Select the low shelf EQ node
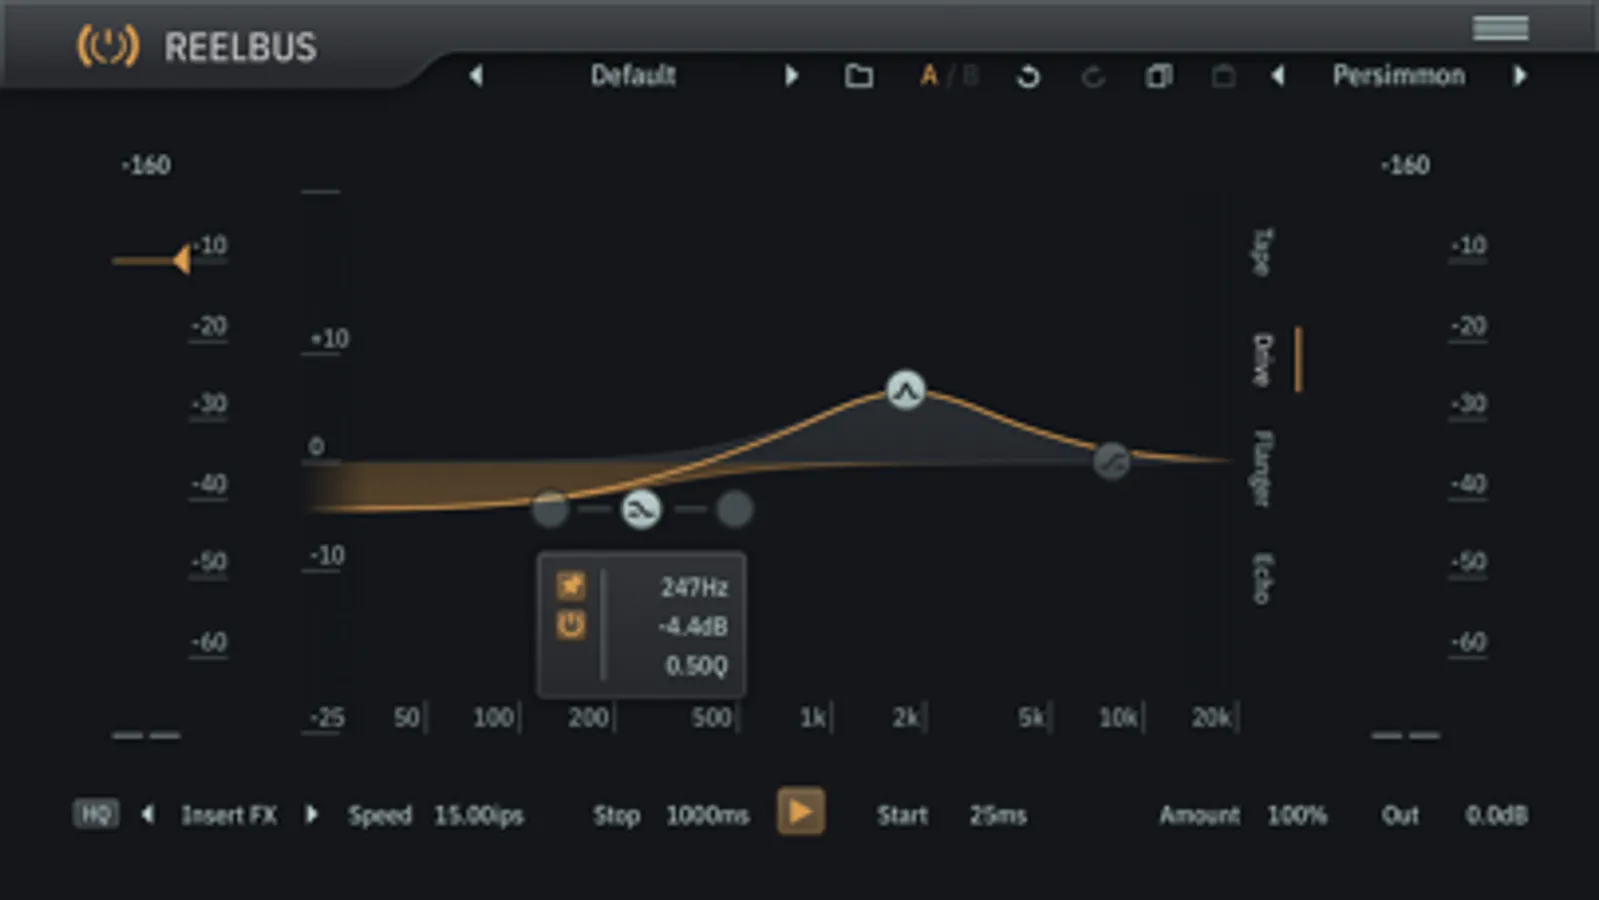The width and height of the screenshot is (1599, 900). [641, 509]
